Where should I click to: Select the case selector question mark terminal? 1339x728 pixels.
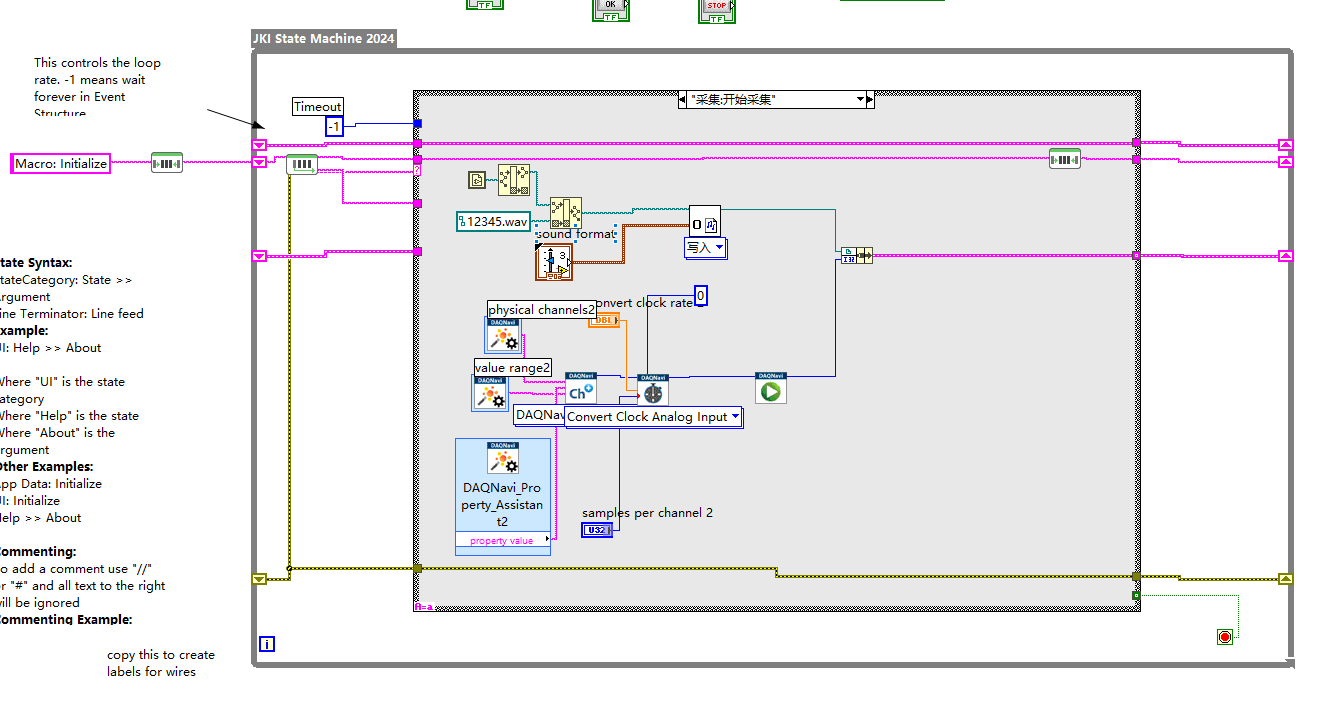(x=418, y=171)
